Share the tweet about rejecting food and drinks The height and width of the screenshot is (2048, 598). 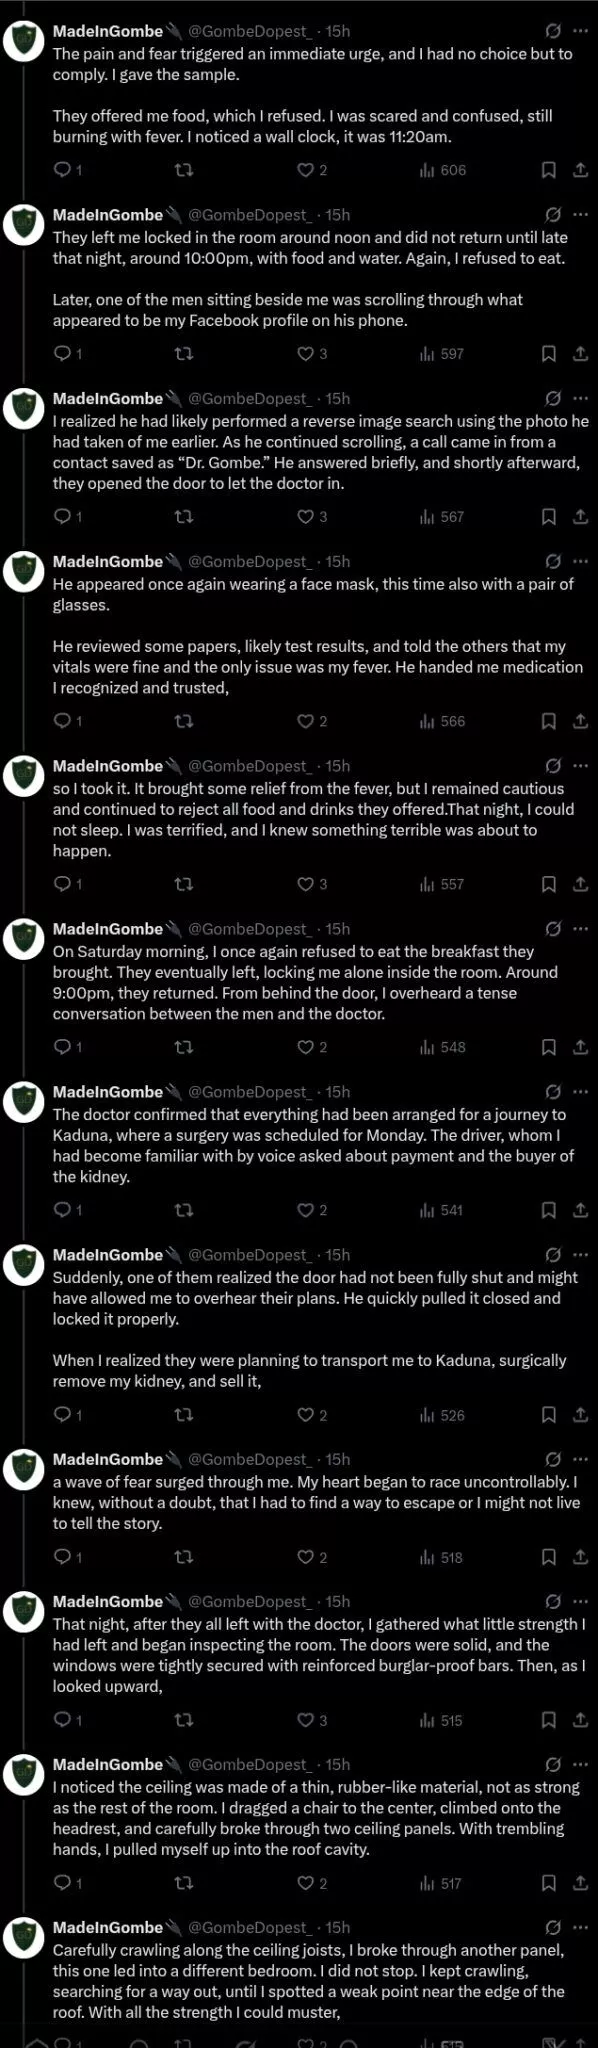tap(580, 884)
